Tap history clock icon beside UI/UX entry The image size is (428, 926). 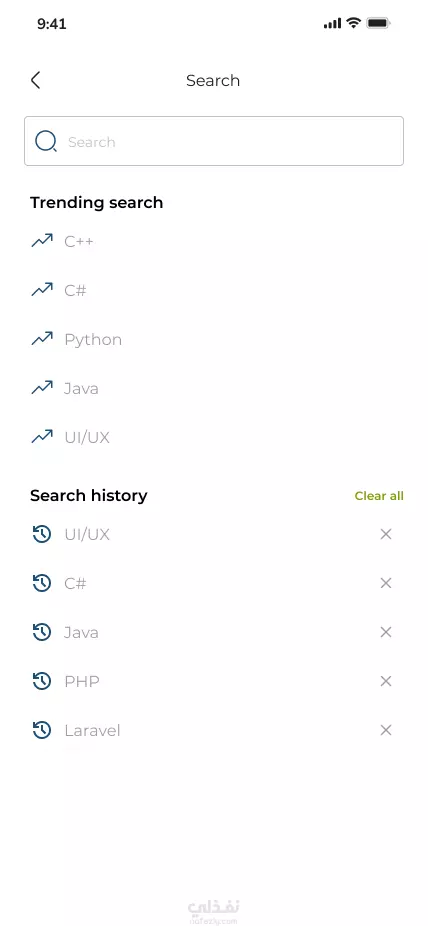(41, 534)
